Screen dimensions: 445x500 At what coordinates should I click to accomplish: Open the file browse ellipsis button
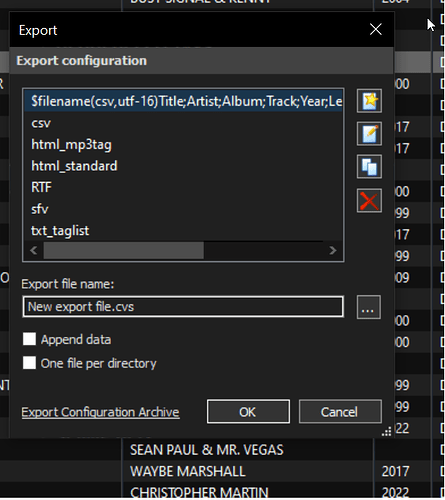coord(368,307)
